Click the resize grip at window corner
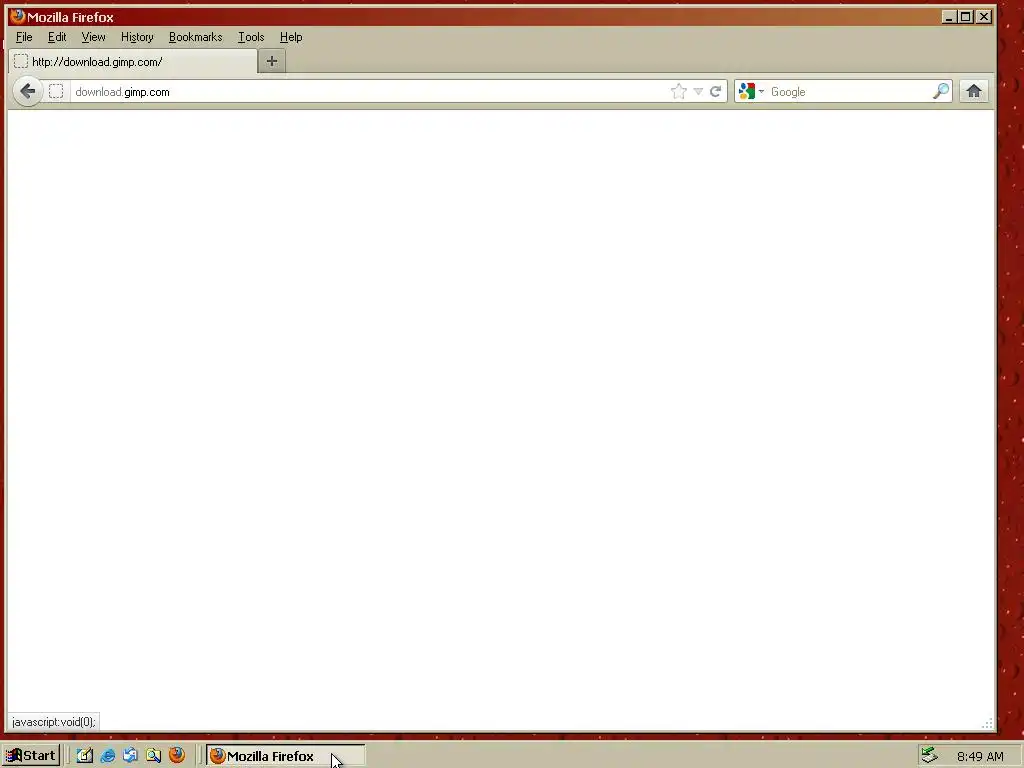 [987, 723]
